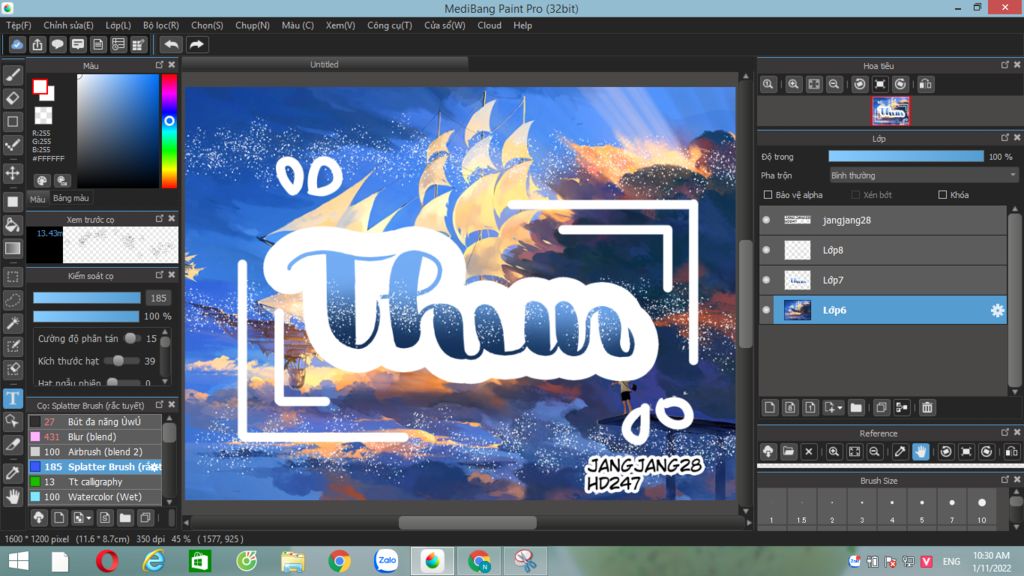Hide the Lớp8 layer
1024x576 pixels.
click(766, 250)
